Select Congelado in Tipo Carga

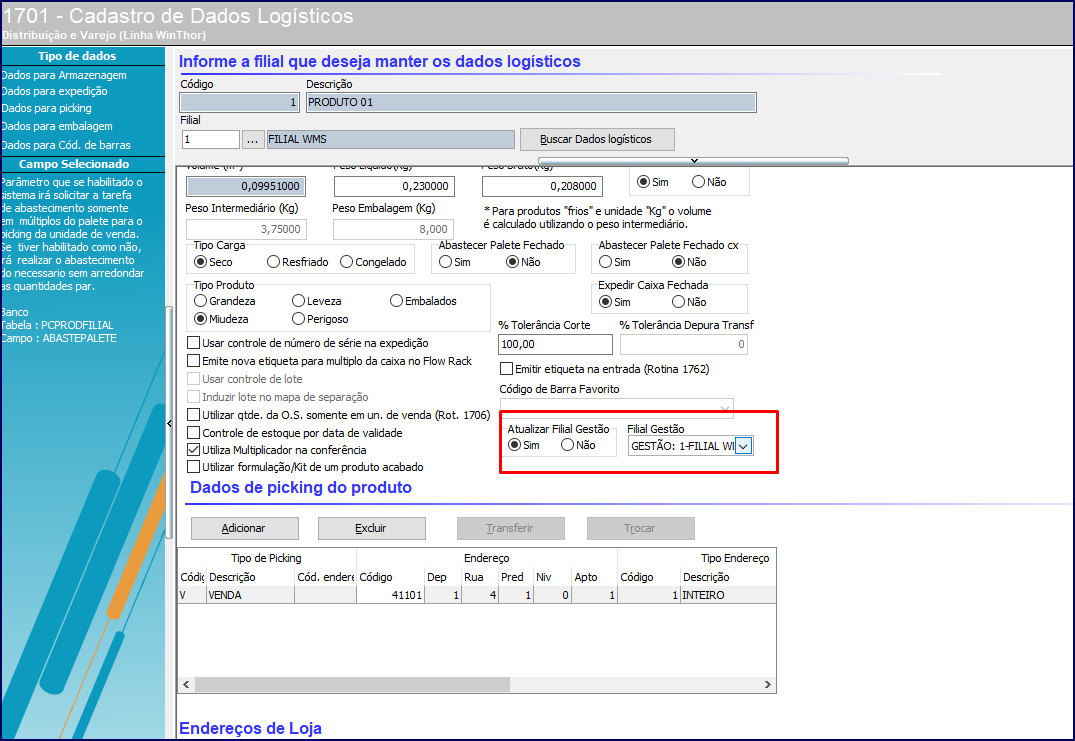373,262
